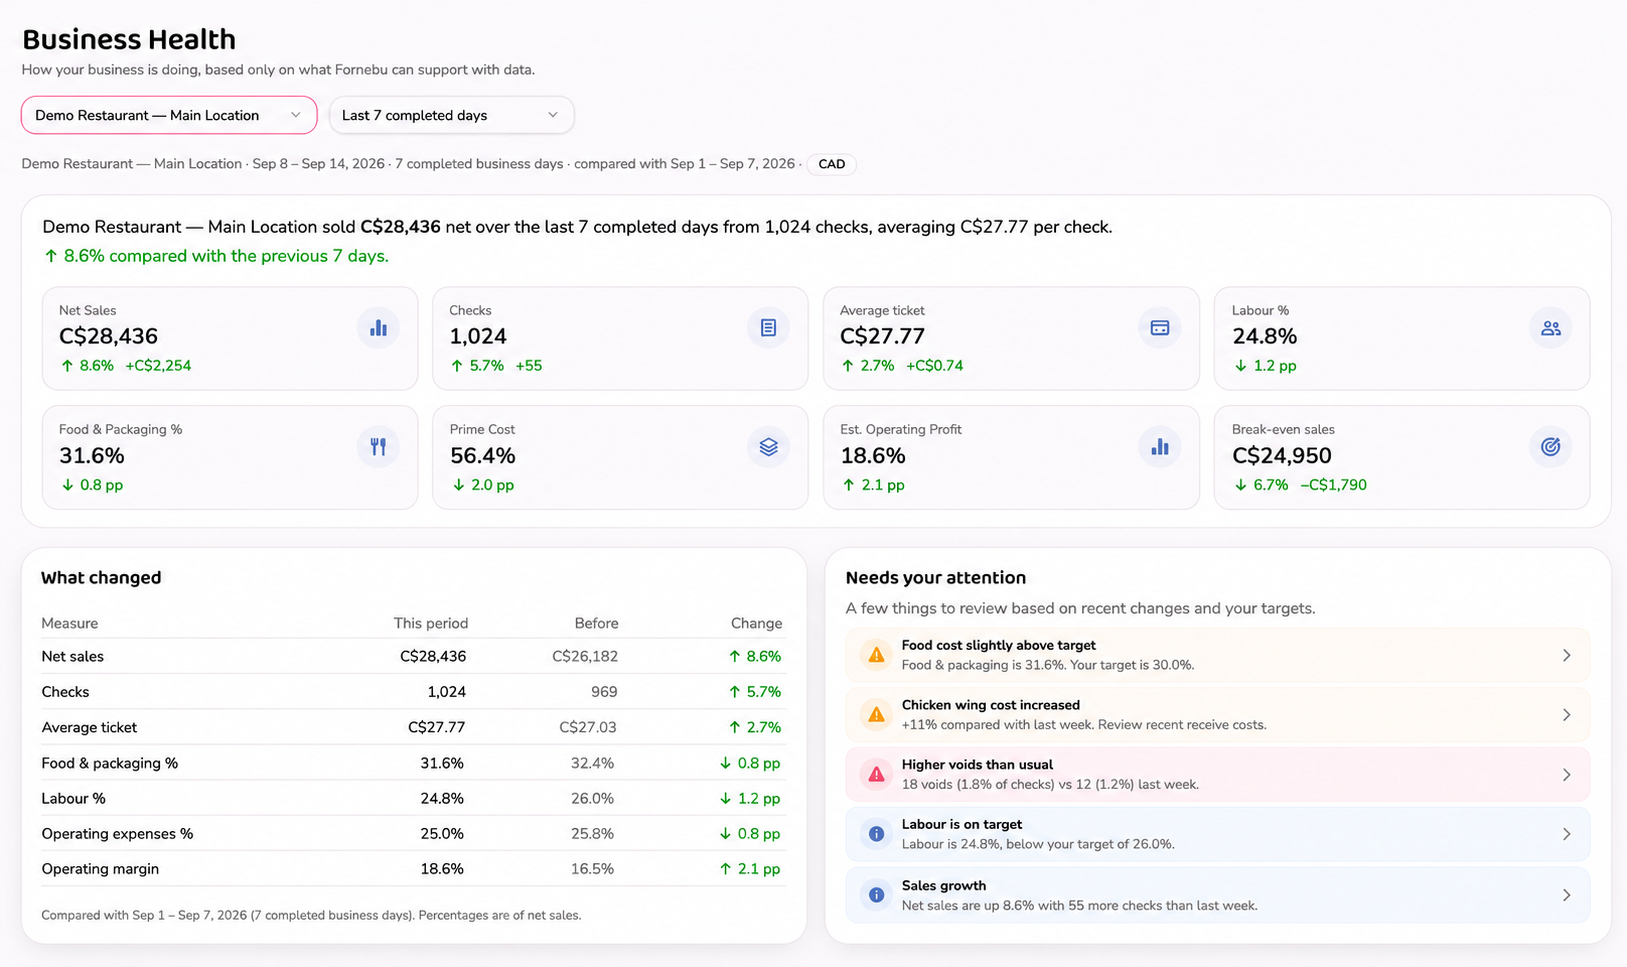1627x967 pixels.
Task: Click the Break-even sales C$24,950 card value
Action: pos(1282,456)
